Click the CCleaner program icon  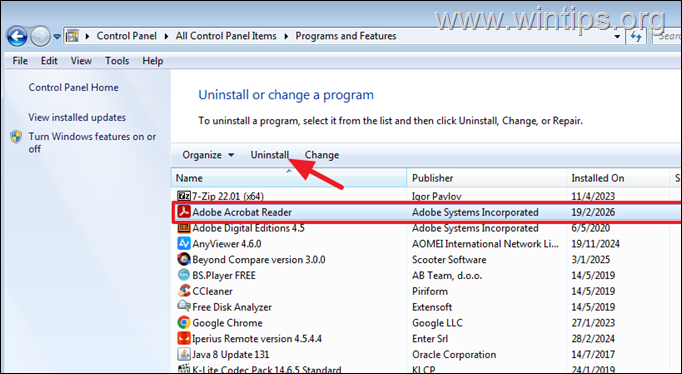tap(184, 291)
